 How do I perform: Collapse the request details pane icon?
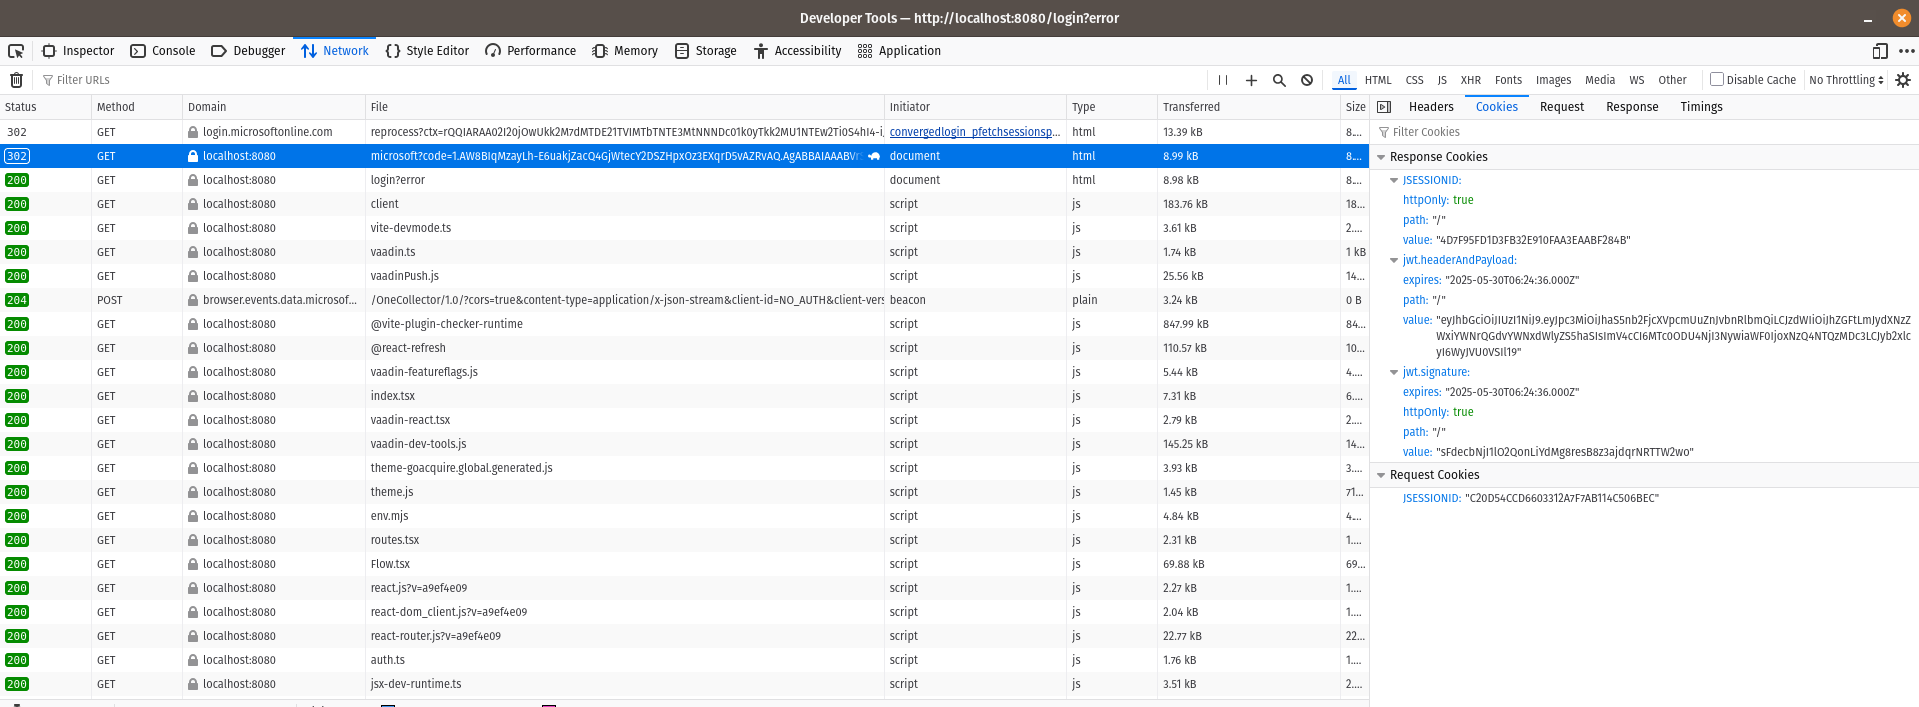coord(1384,107)
